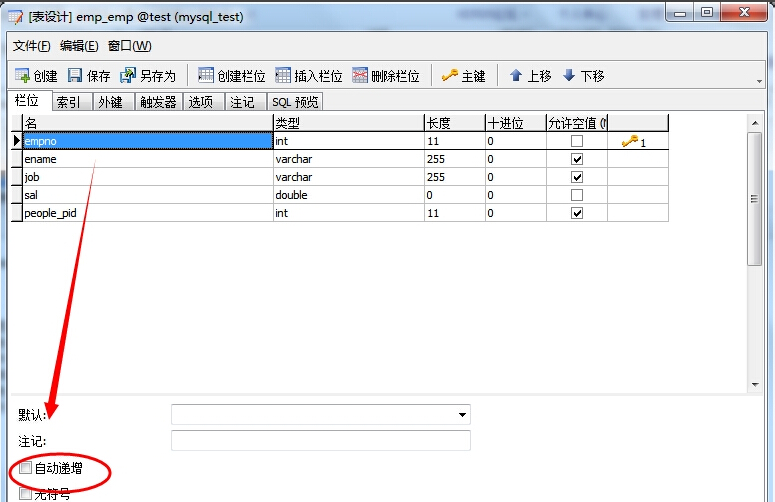
Task: Click the 保存 (Save) toolbar icon
Action: click(75, 76)
